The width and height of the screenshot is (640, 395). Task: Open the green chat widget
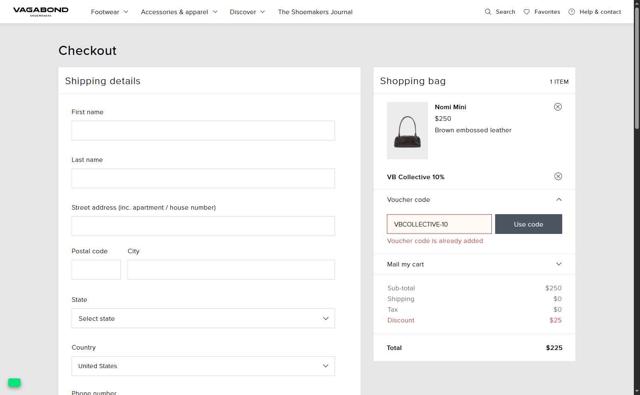coord(14,383)
